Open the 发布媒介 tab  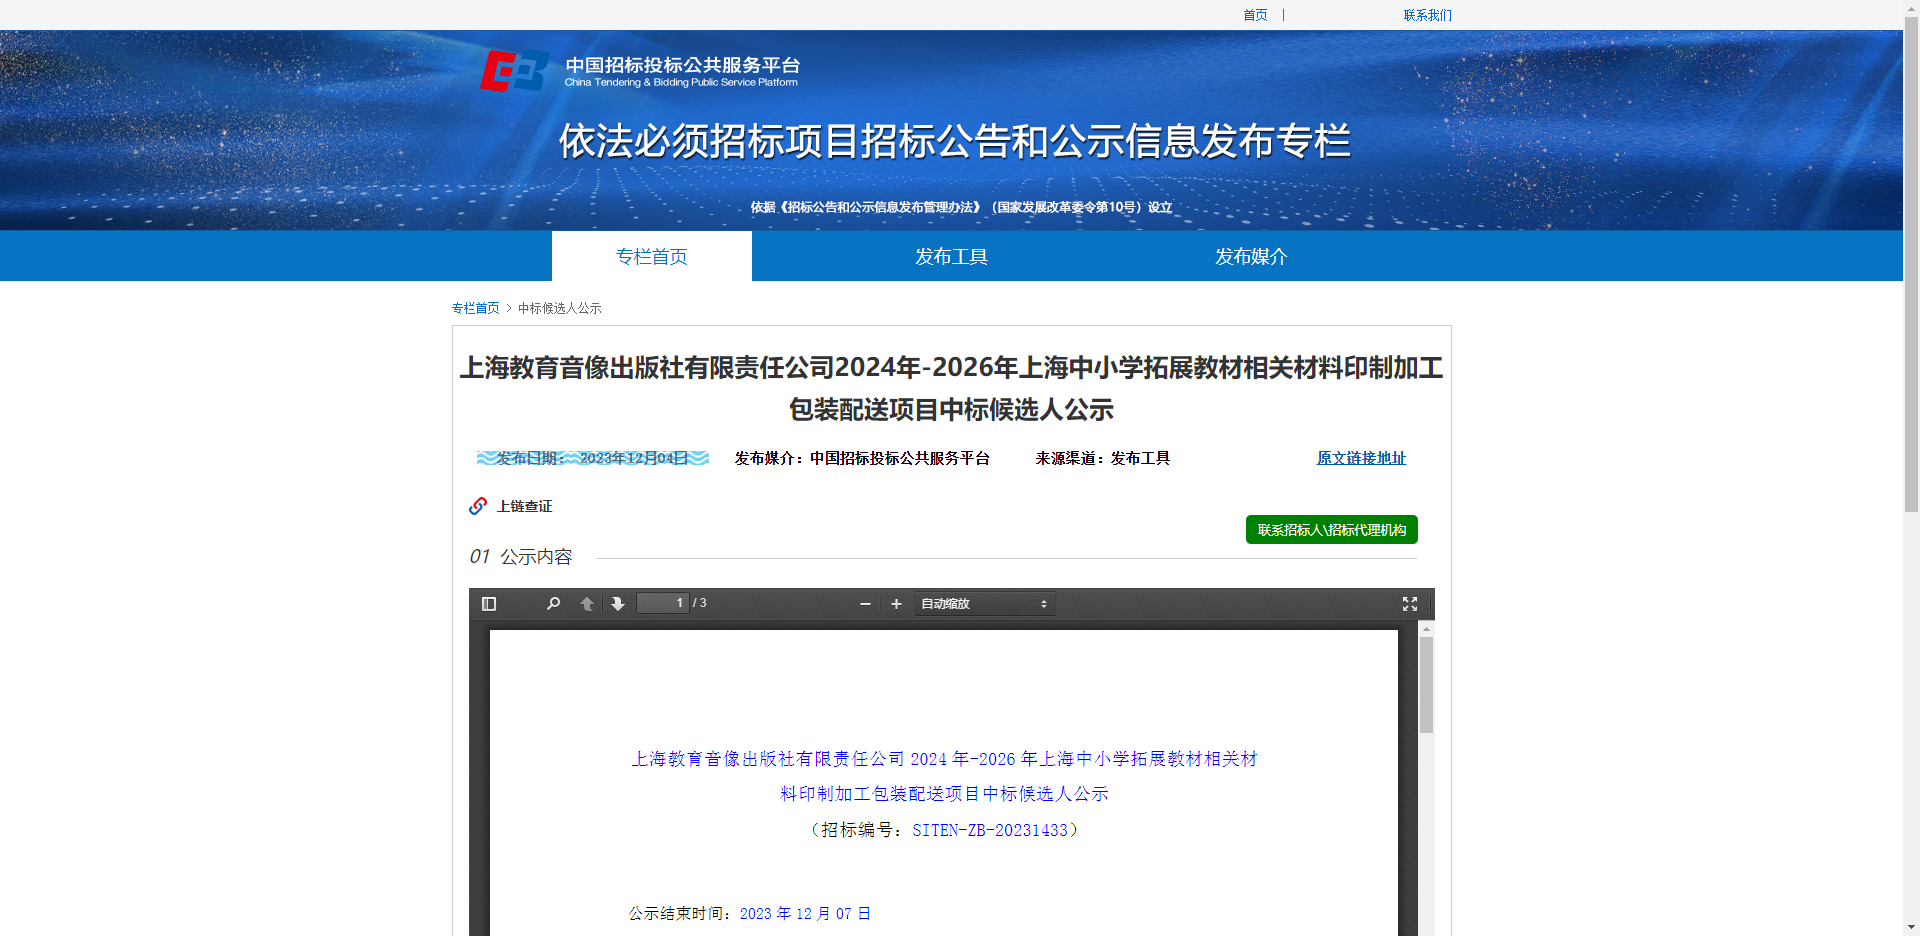tap(1251, 256)
